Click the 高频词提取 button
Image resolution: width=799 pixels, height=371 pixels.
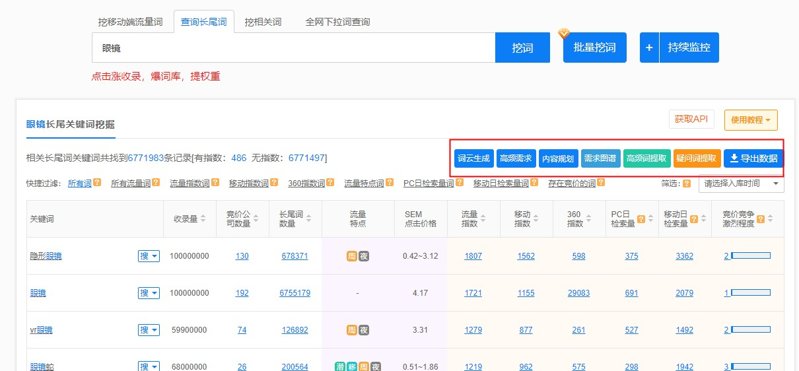pos(647,158)
